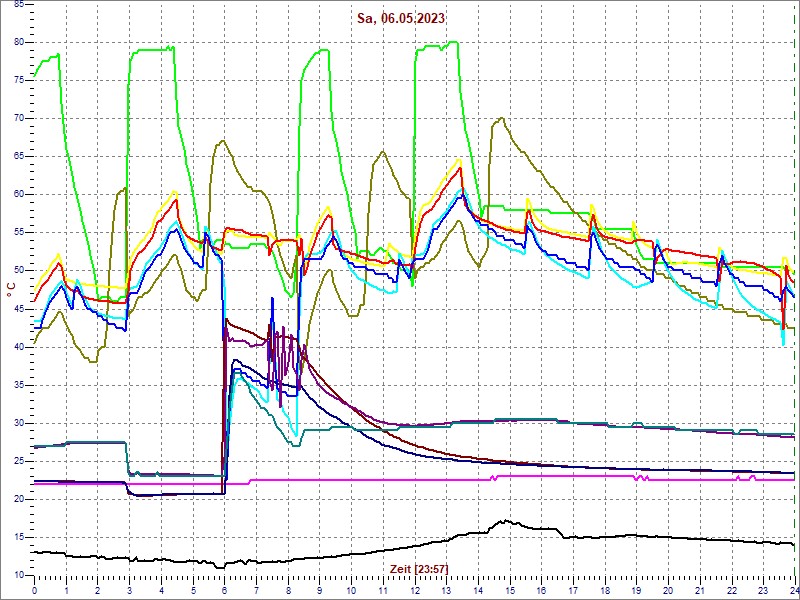
Task: Click hour 11 on the time axis
Action: point(383,590)
